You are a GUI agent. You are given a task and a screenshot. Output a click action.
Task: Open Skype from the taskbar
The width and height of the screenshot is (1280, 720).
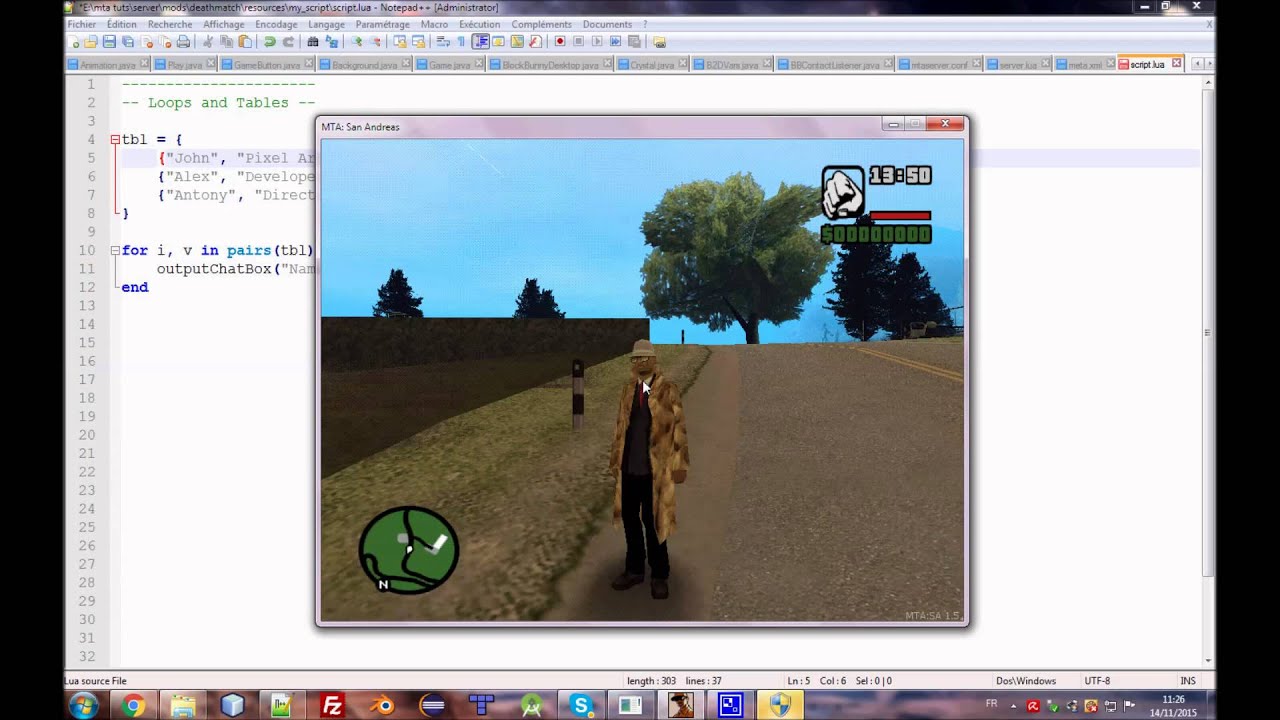(581, 706)
